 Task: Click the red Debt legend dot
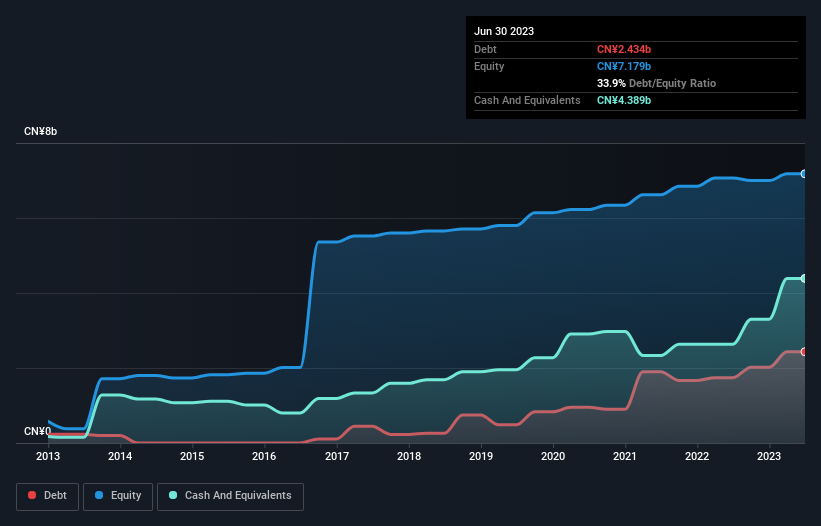click(x=32, y=495)
